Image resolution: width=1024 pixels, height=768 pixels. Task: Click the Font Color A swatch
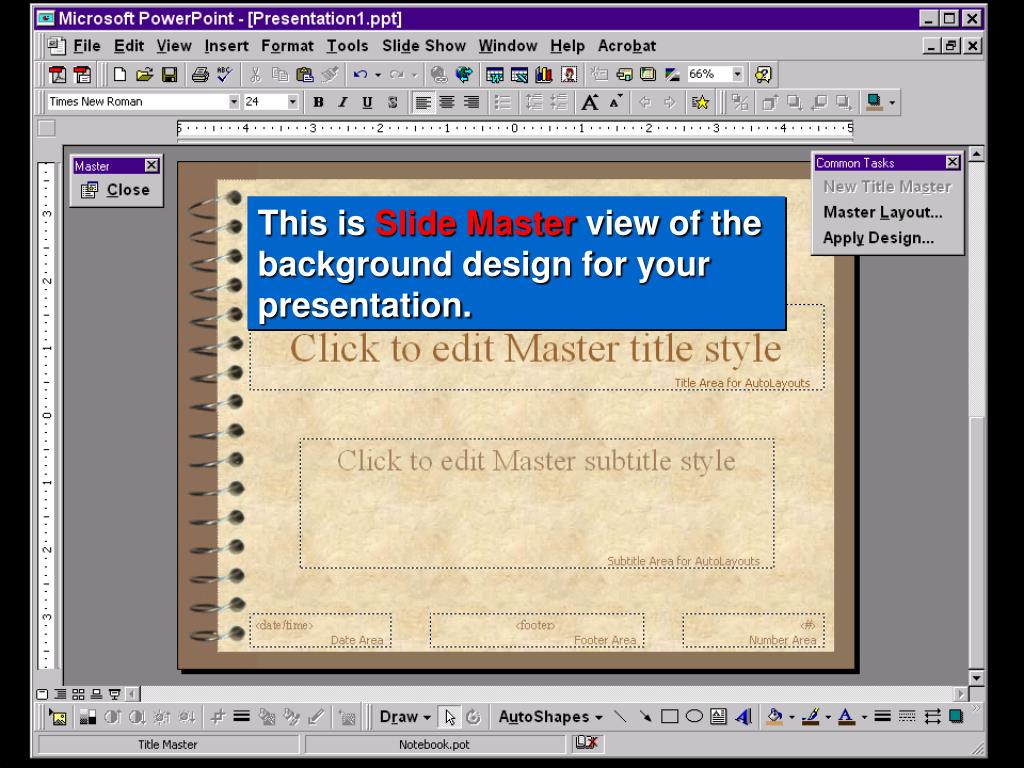[x=847, y=717]
